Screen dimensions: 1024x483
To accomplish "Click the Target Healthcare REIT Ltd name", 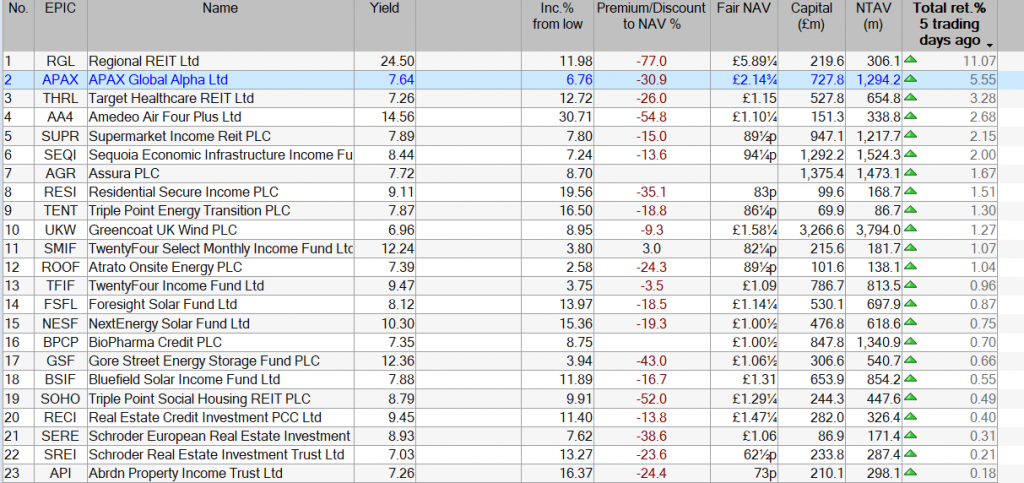I will [x=171, y=99].
